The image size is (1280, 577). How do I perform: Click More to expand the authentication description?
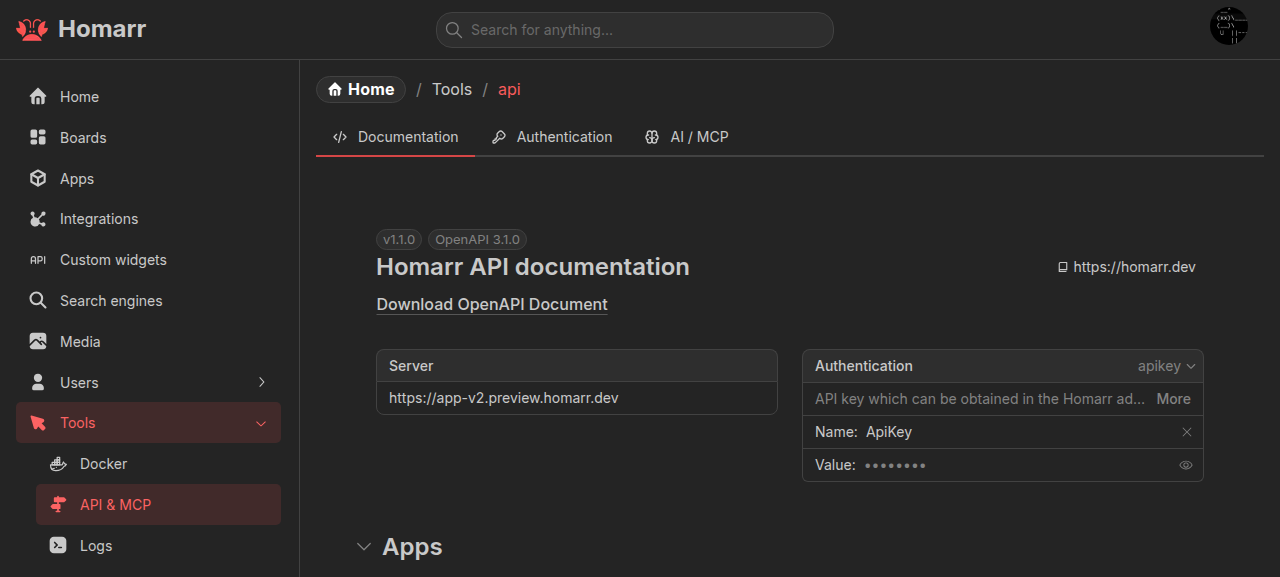click(1173, 398)
